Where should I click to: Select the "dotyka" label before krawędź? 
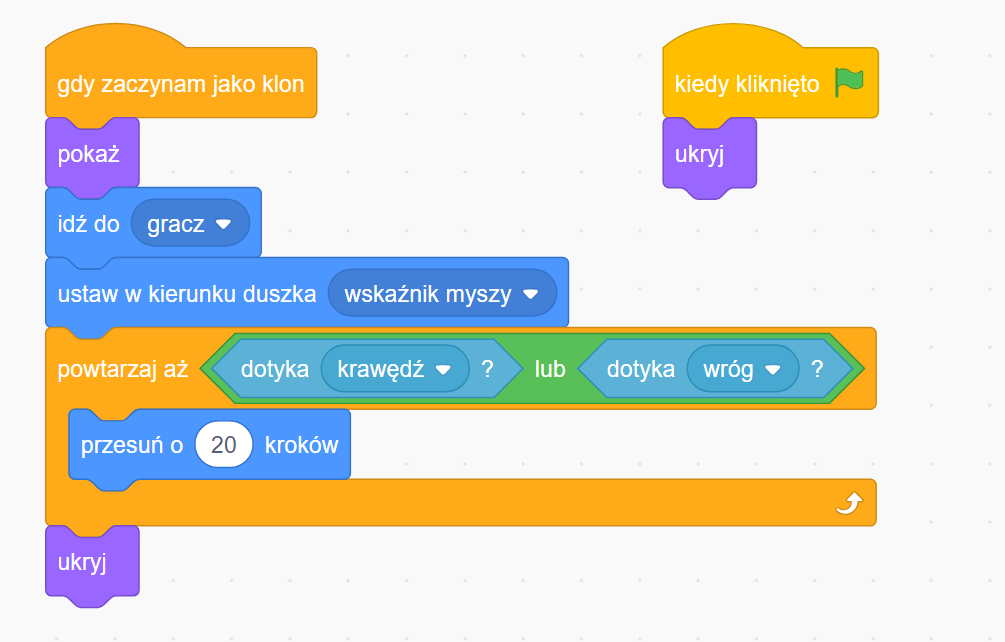click(274, 369)
